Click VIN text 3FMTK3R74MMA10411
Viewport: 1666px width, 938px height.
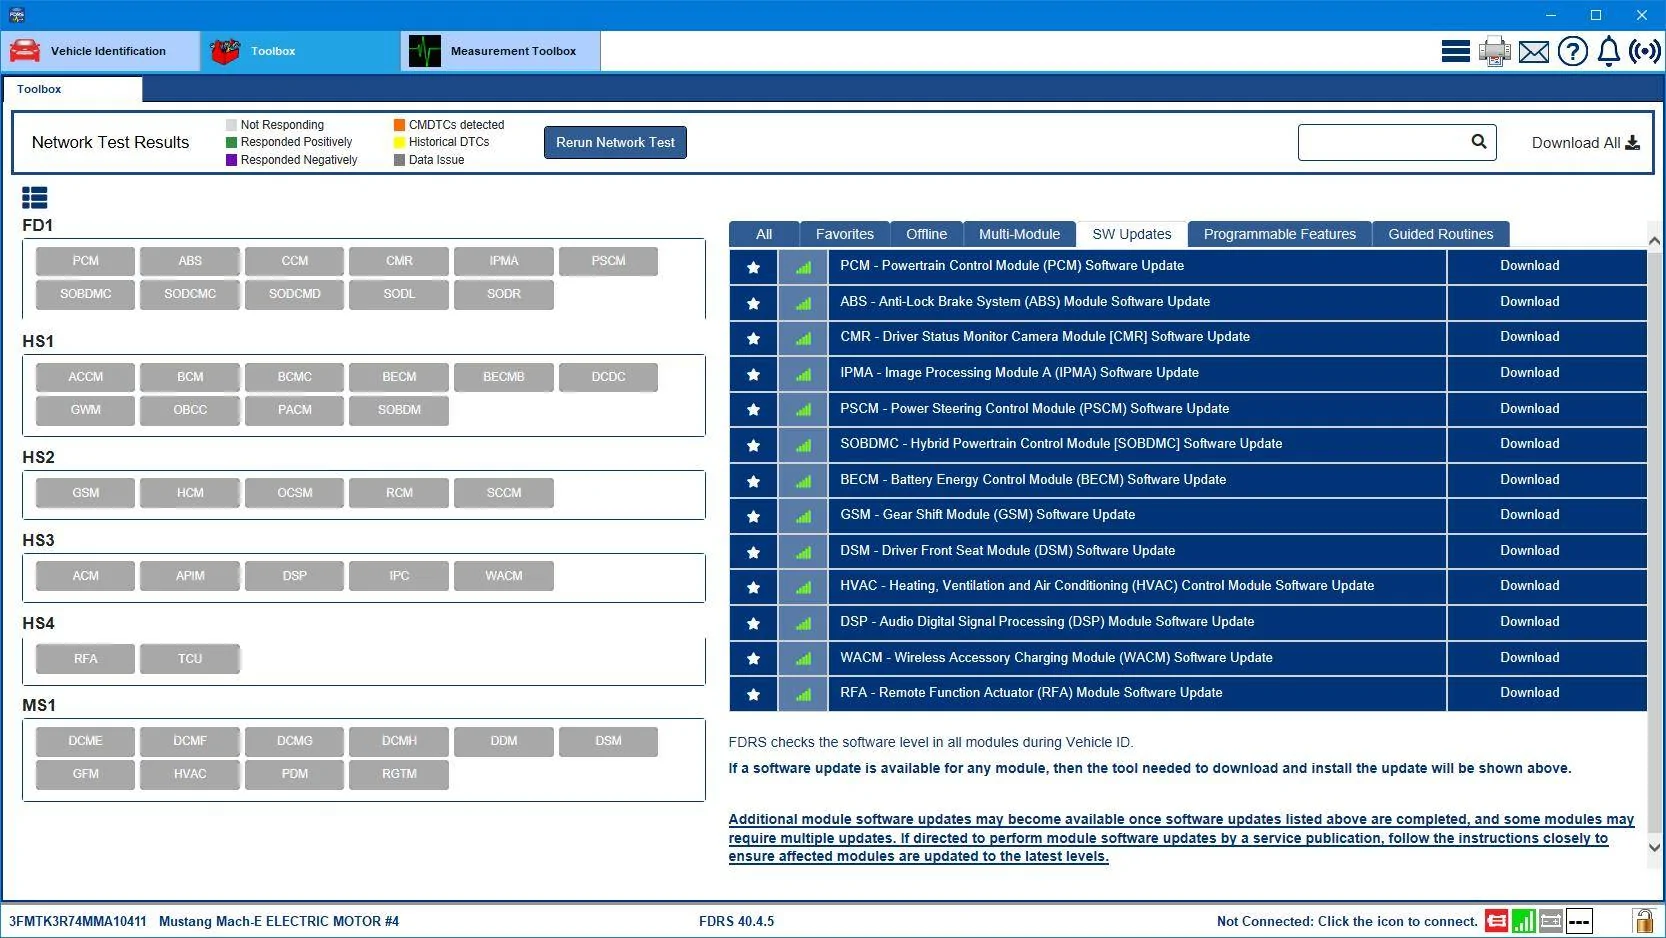[78, 922]
